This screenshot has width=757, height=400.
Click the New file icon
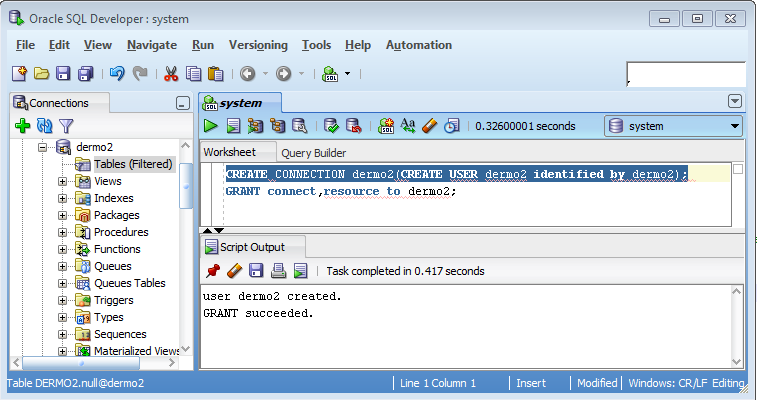(19, 74)
